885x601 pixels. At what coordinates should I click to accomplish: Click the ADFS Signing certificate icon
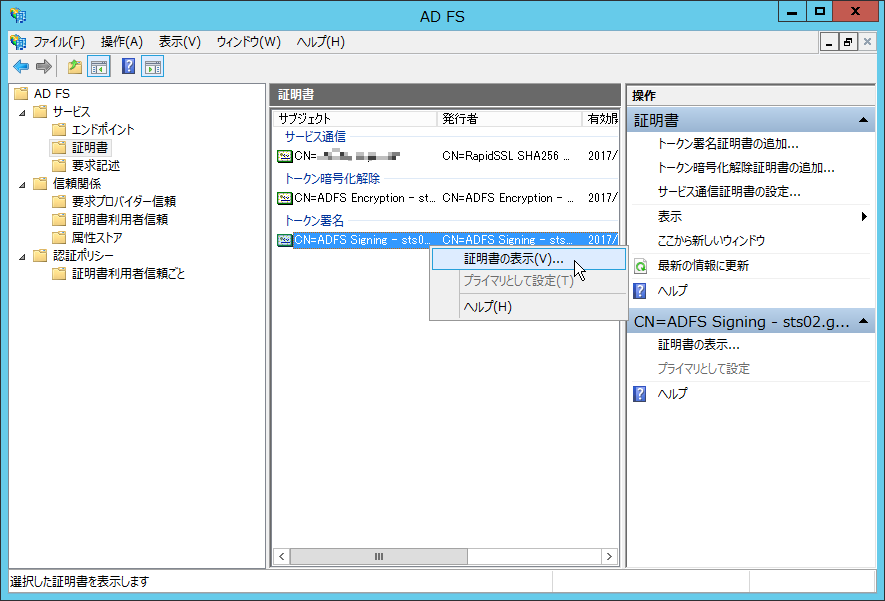click(x=285, y=240)
